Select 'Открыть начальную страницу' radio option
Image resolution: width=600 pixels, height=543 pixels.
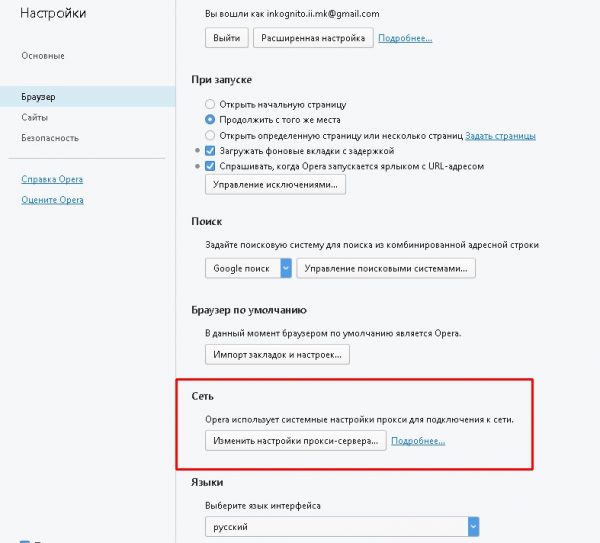[x=210, y=103]
